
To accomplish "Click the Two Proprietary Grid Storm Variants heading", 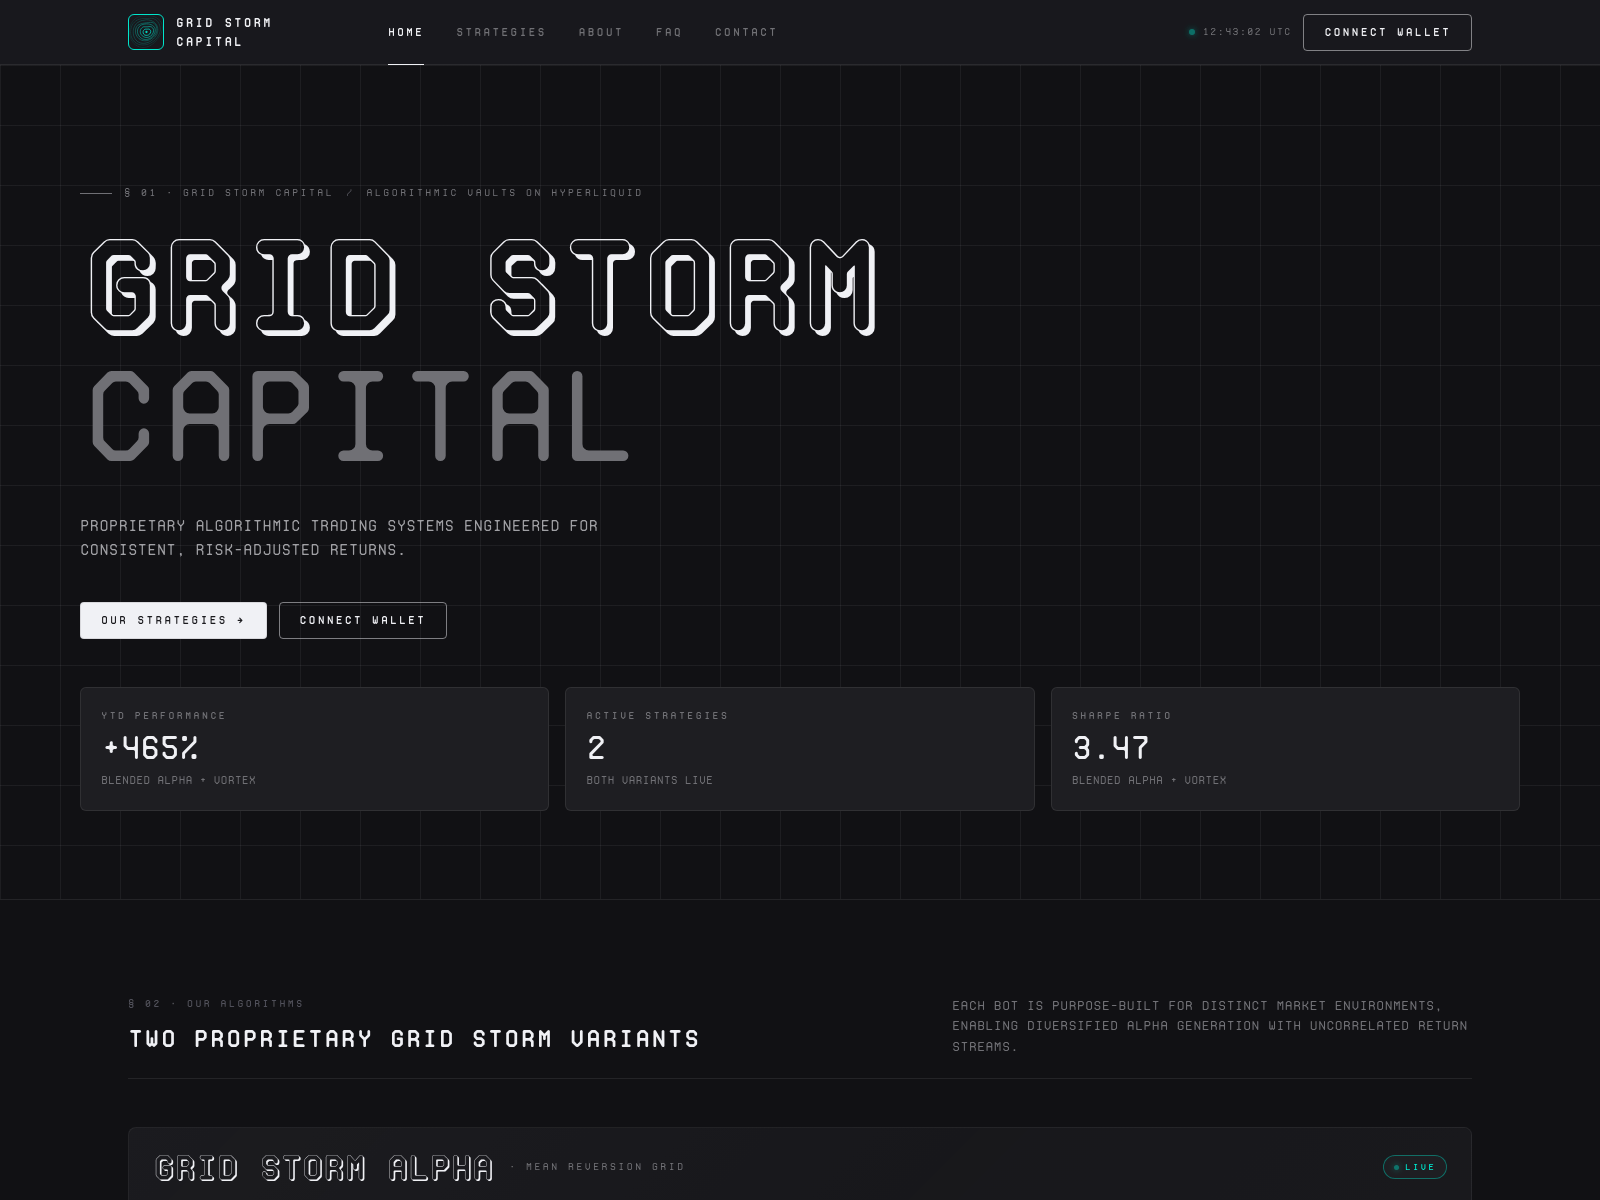I will click(414, 1039).
